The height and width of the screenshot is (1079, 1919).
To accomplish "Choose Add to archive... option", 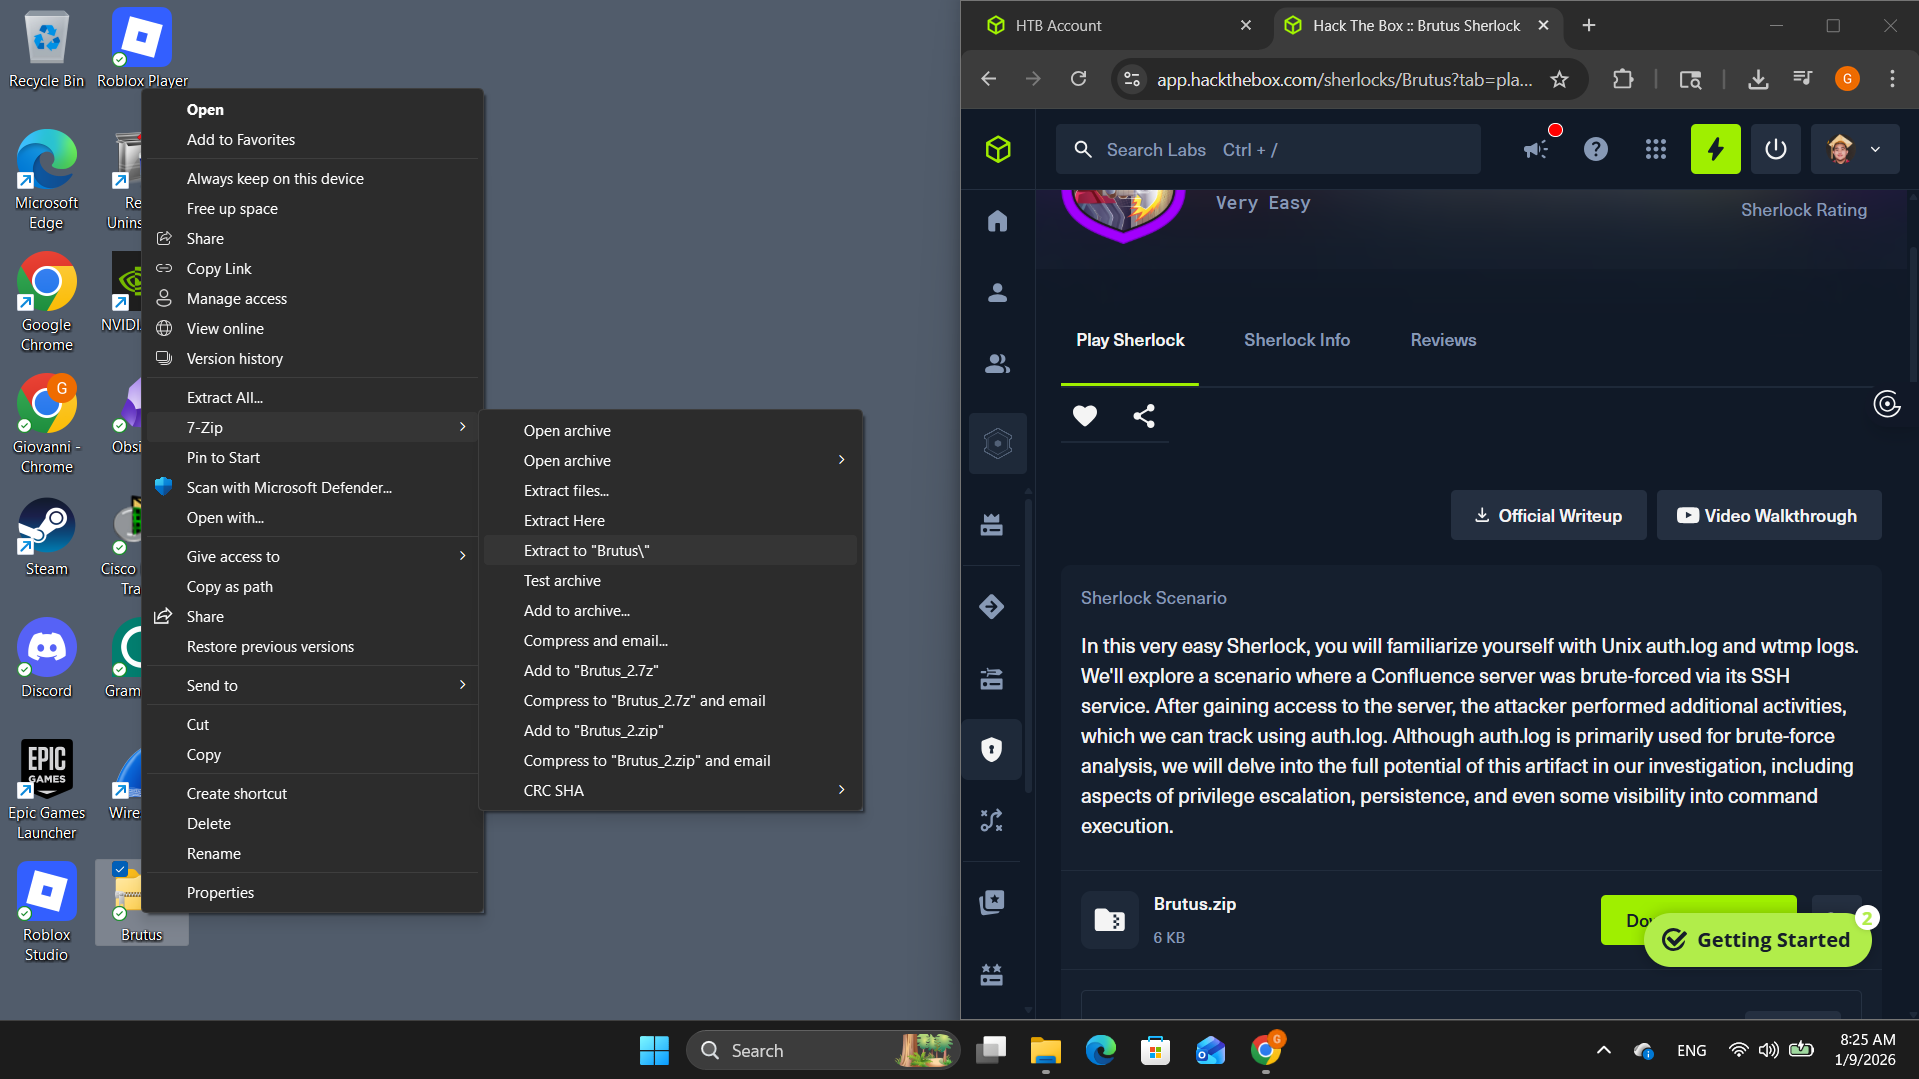I will tap(670, 611).
